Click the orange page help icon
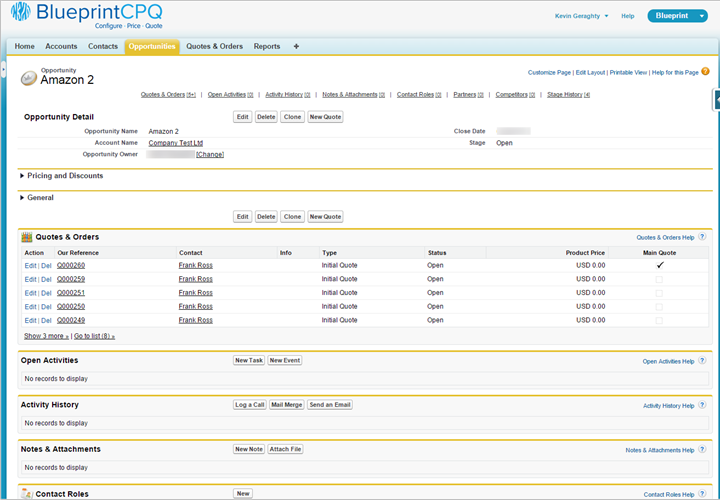 point(705,72)
